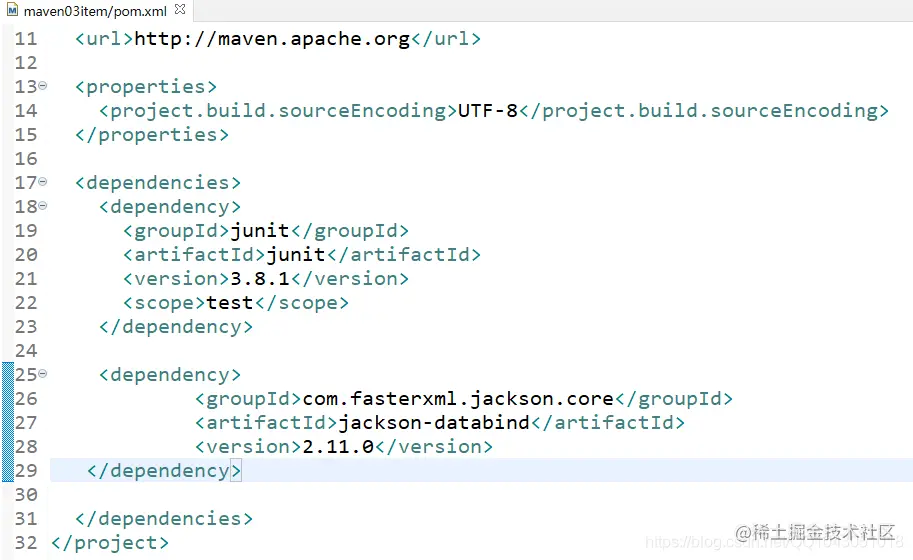
Task: Click line number 30 in the gutter
Action: [26, 494]
